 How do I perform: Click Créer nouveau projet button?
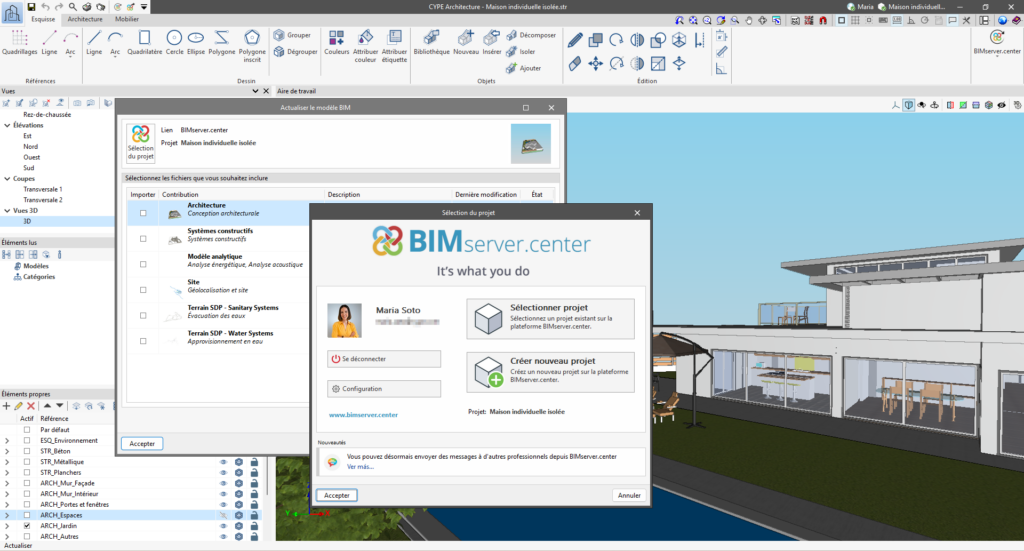coord(550,372)
